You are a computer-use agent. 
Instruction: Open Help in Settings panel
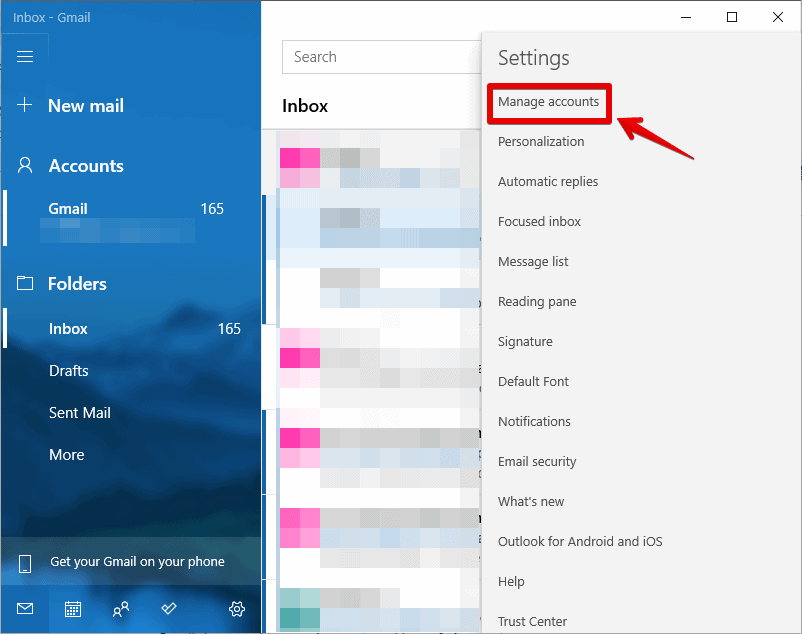click(511, 581)
